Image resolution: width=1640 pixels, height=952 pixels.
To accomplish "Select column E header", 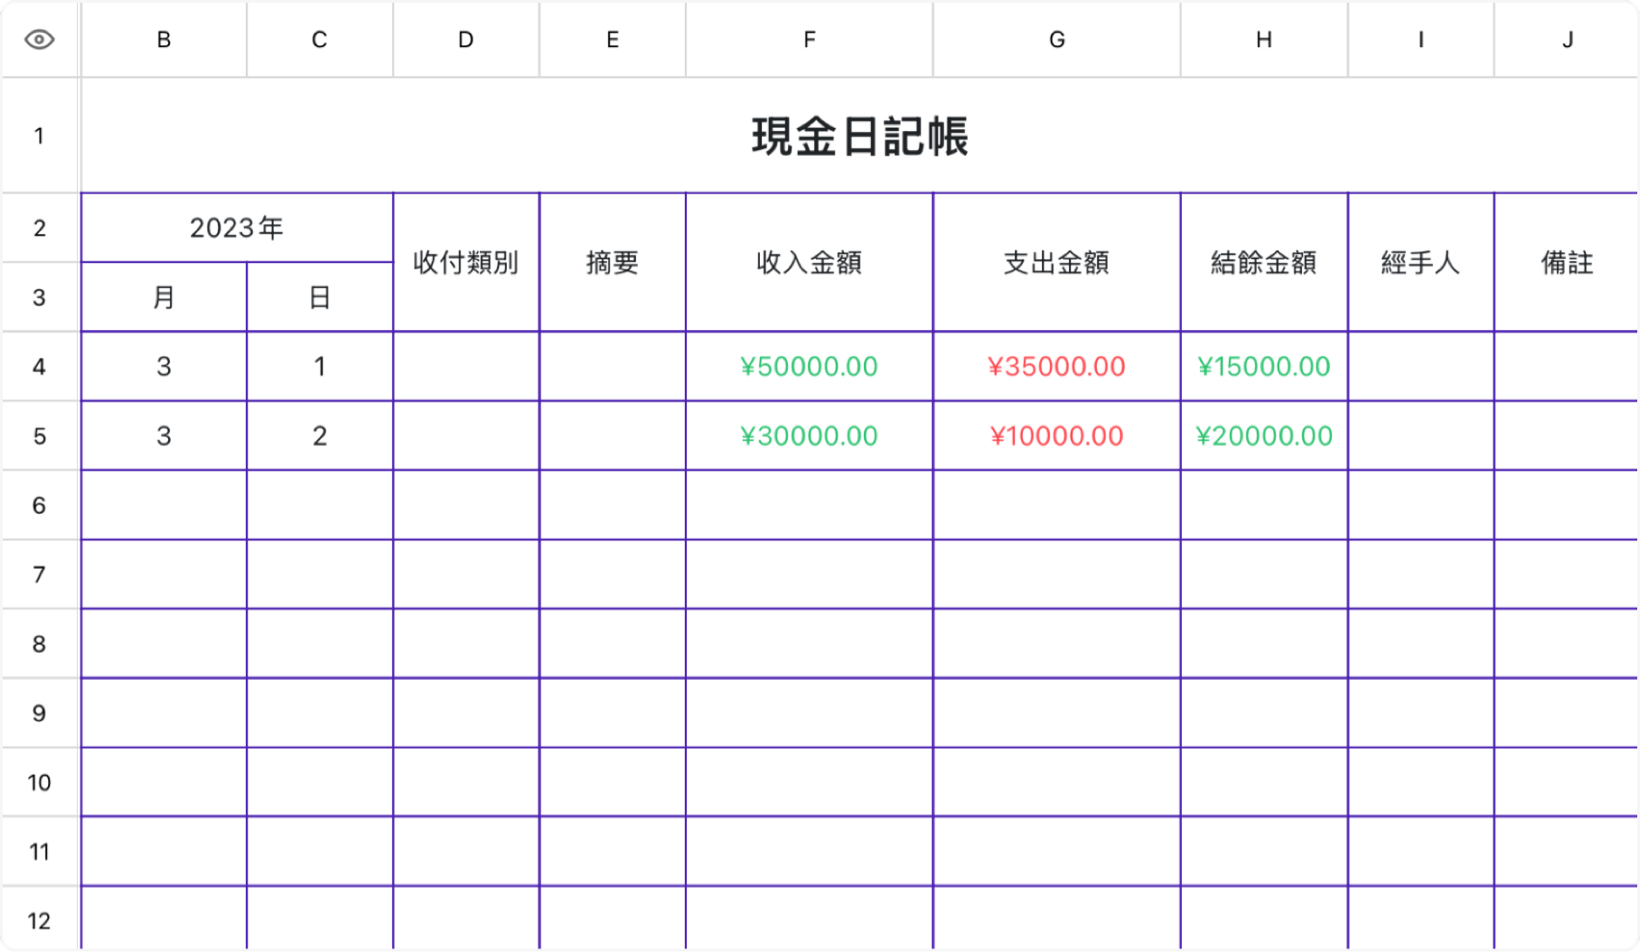I will 612,40.
